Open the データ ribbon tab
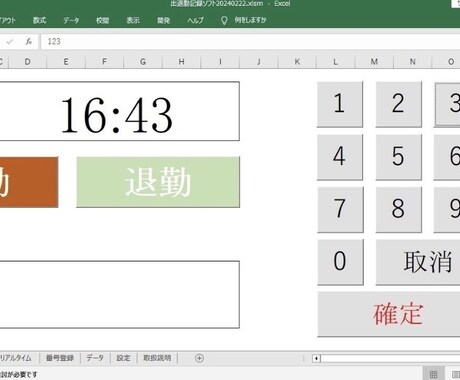The image size is (460, 380). (x=71, y=20)
